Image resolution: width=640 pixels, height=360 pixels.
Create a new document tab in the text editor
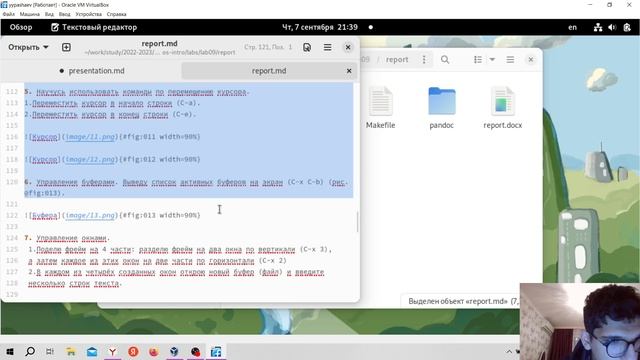66,47
